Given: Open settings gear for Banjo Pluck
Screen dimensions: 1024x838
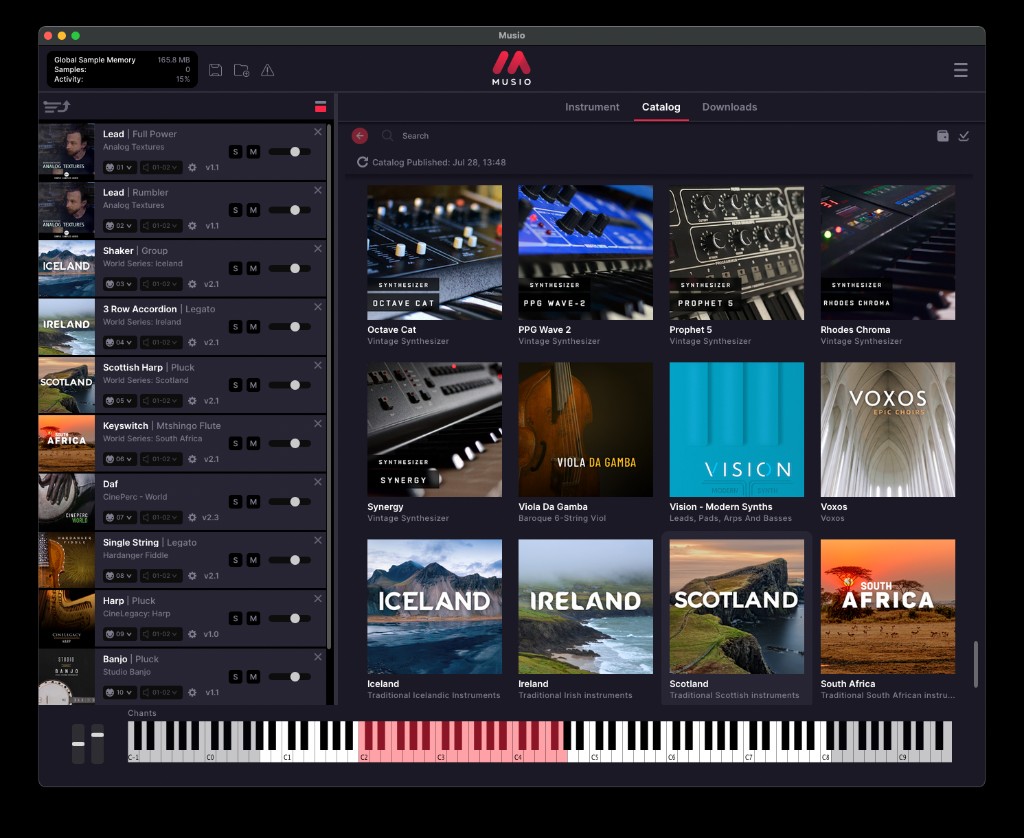Looking at the screenshot, I should click(192, 692).
